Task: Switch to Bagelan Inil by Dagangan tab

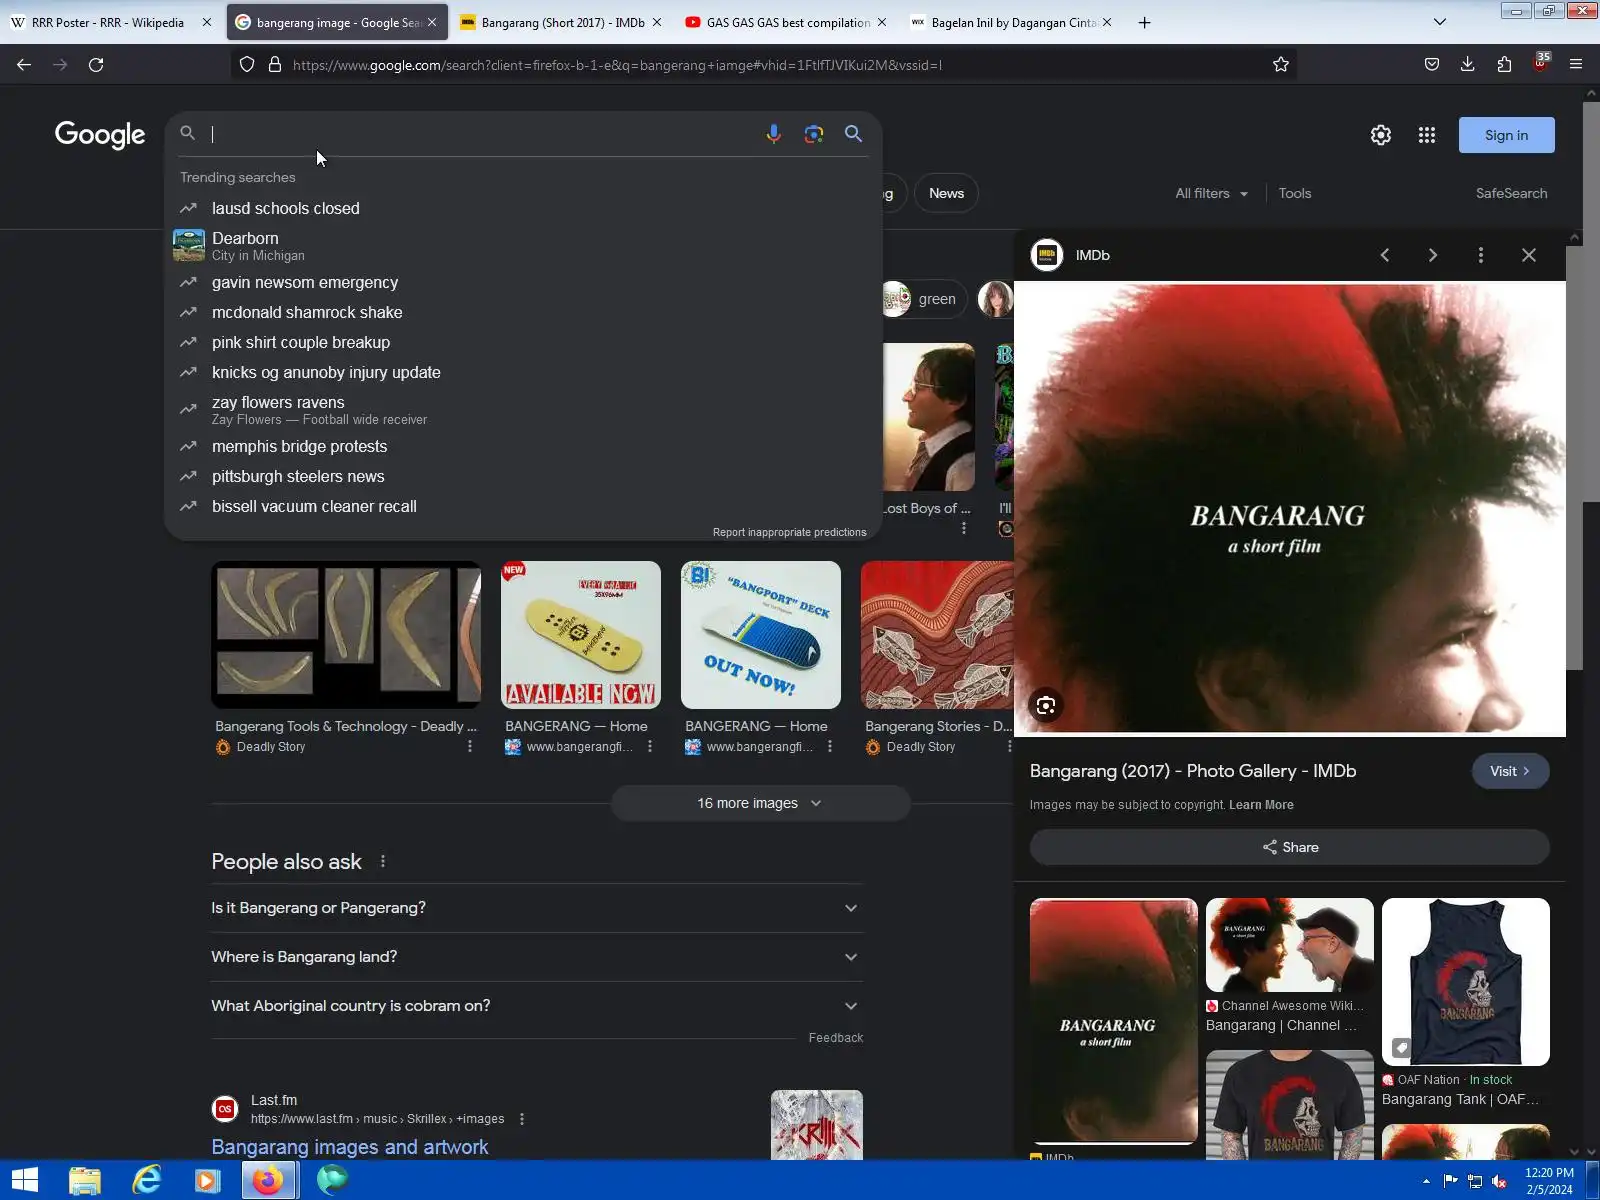Action: click(1013, 22)
